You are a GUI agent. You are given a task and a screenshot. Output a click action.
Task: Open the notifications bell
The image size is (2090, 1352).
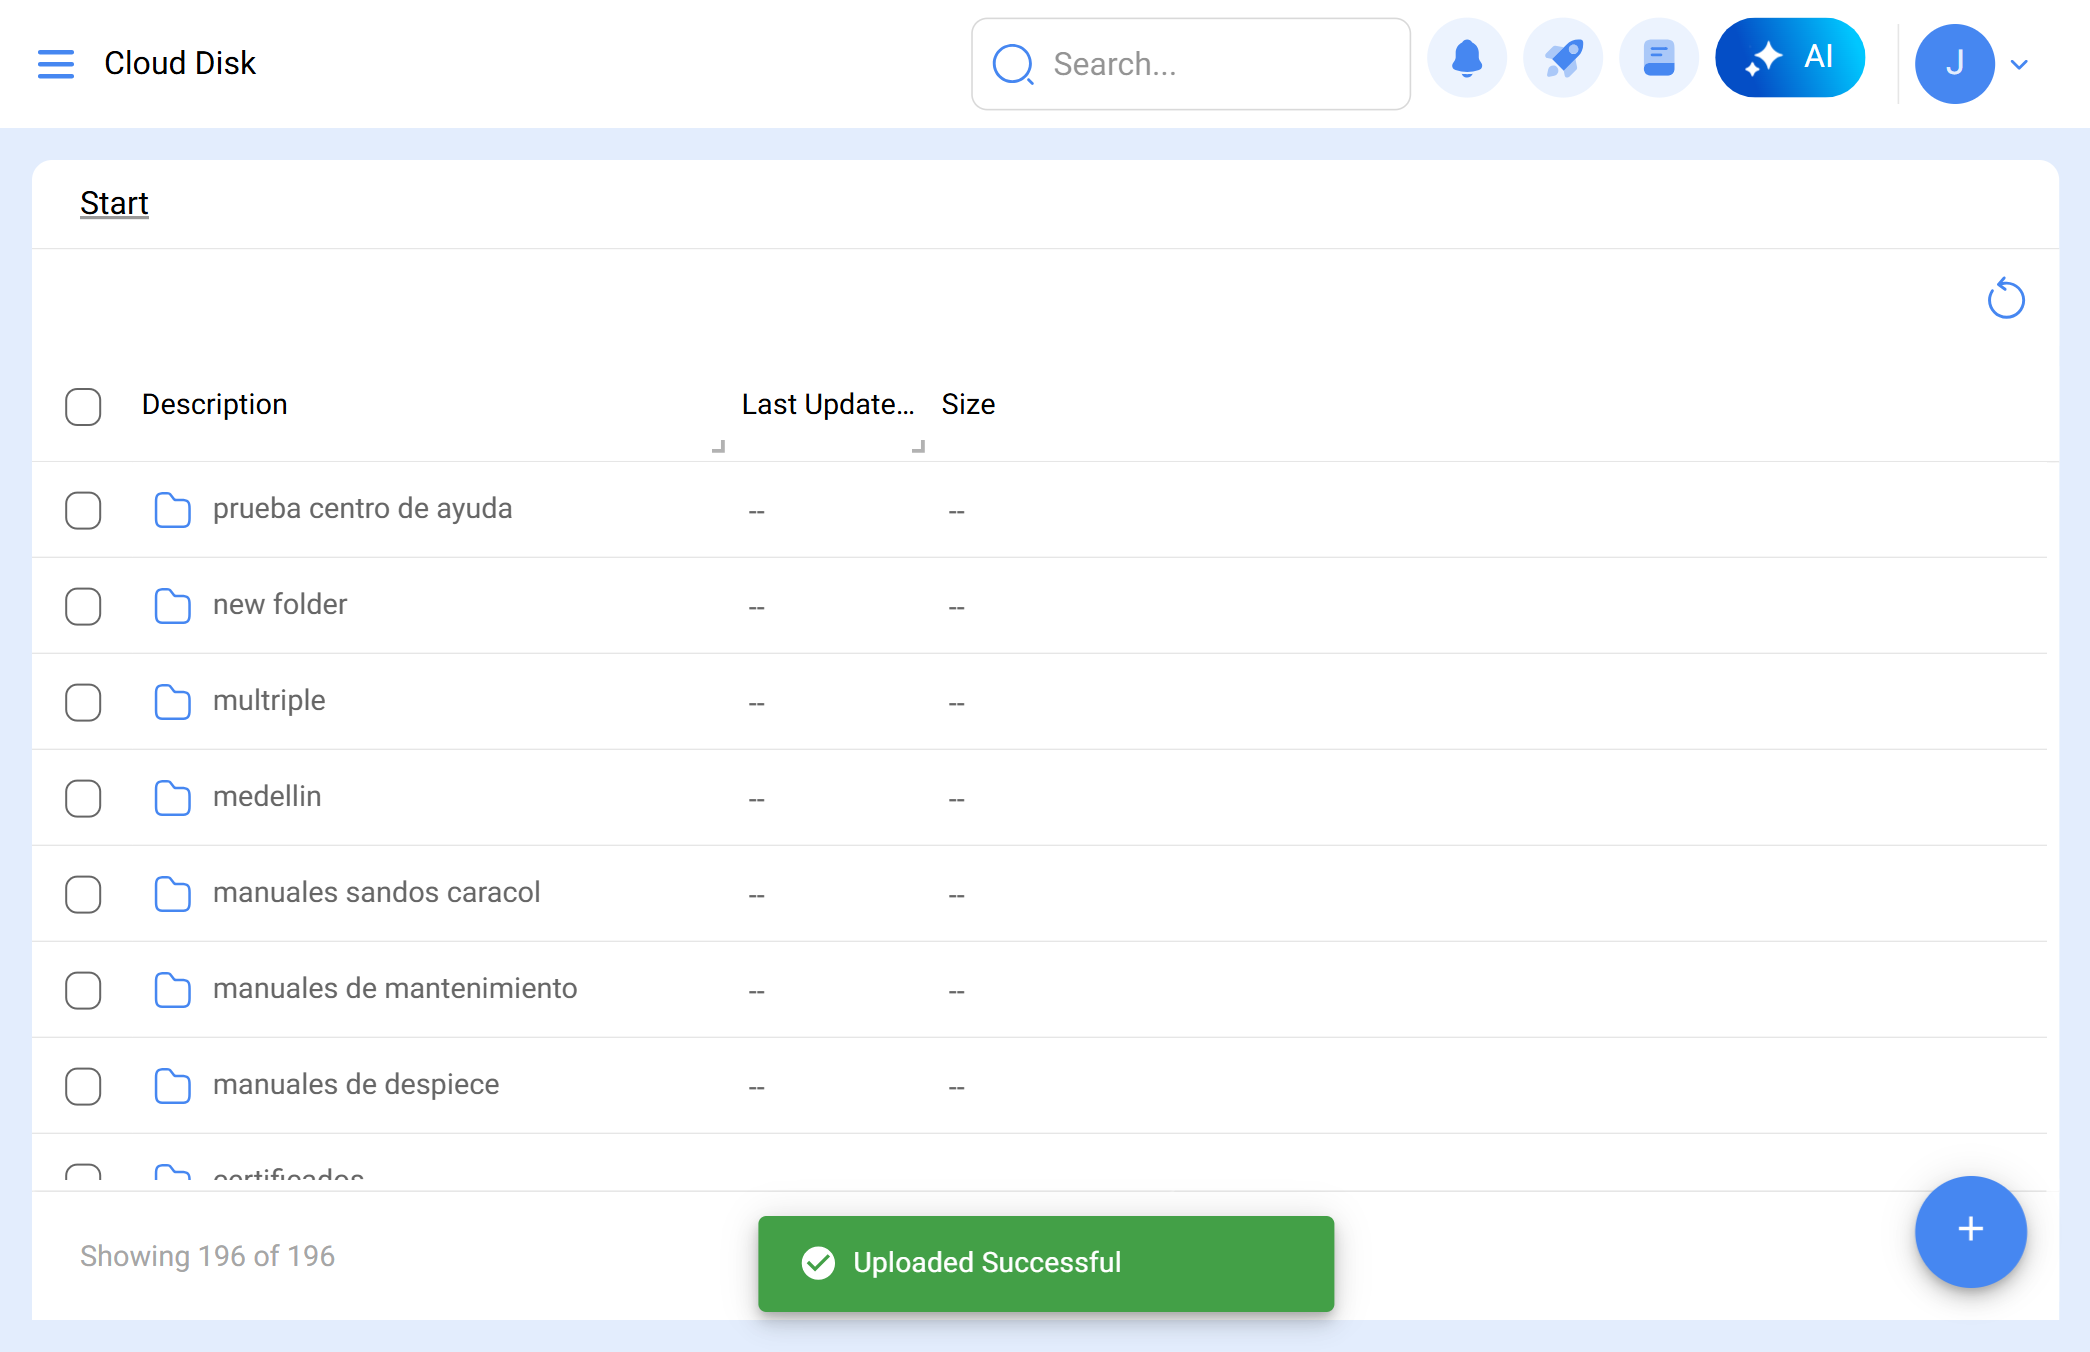(1466, 60)
